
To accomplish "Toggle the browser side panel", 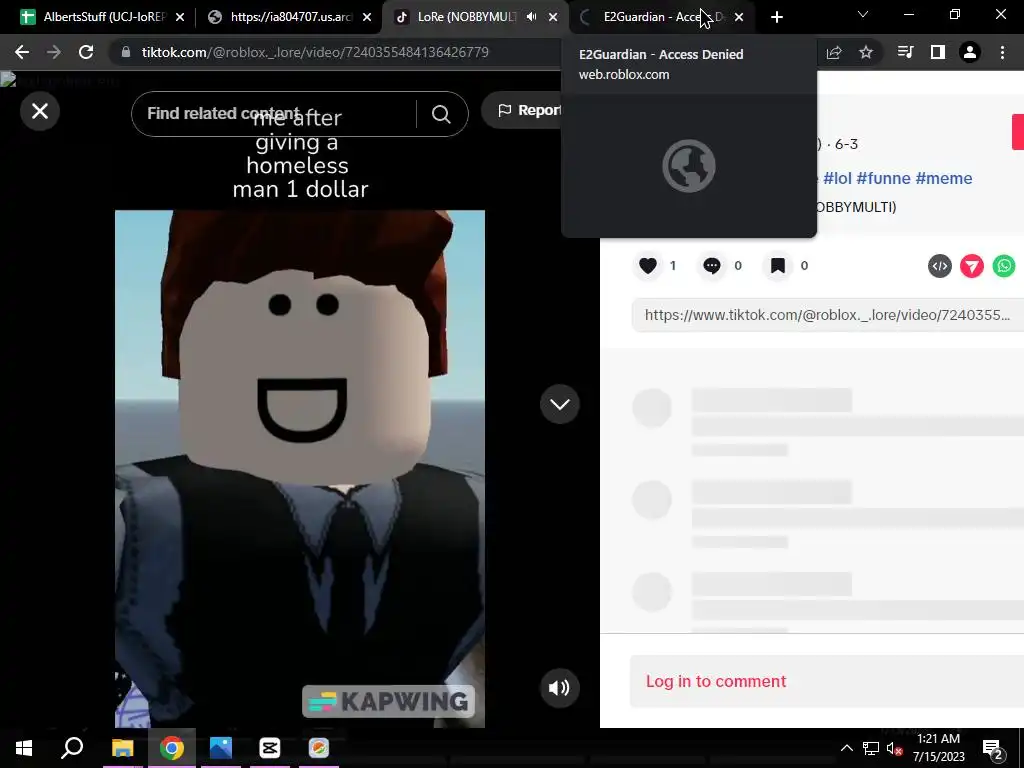I will tap(938, 52).
